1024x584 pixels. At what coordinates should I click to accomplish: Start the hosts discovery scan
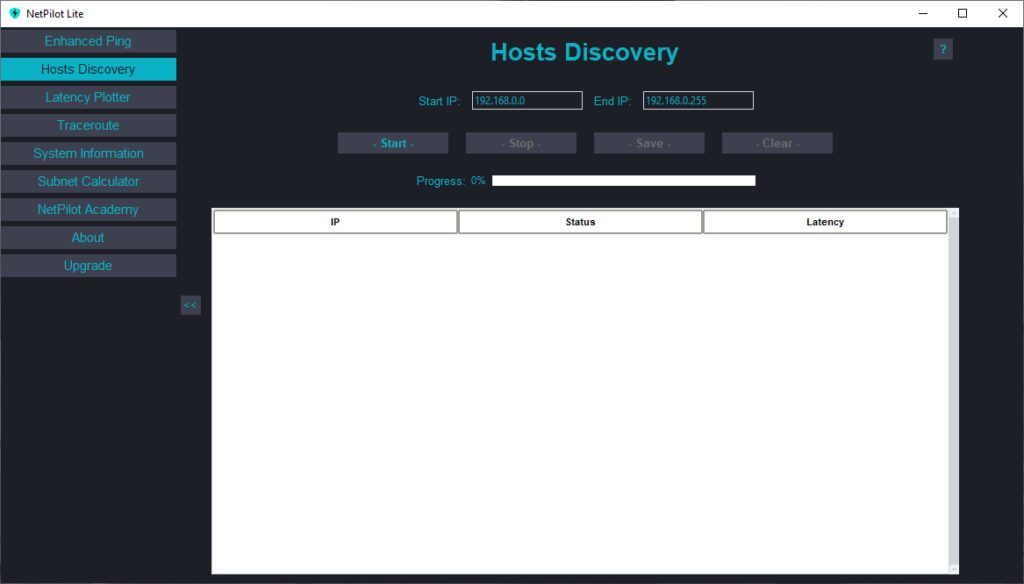tap(393, 143)
